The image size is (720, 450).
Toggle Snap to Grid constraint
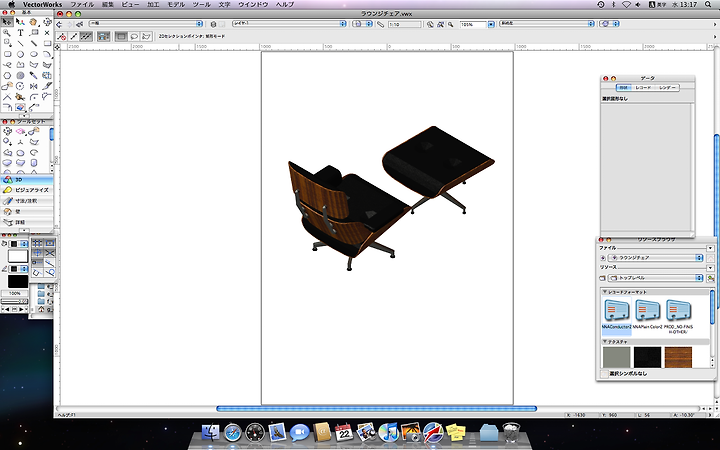click(38, 243)
